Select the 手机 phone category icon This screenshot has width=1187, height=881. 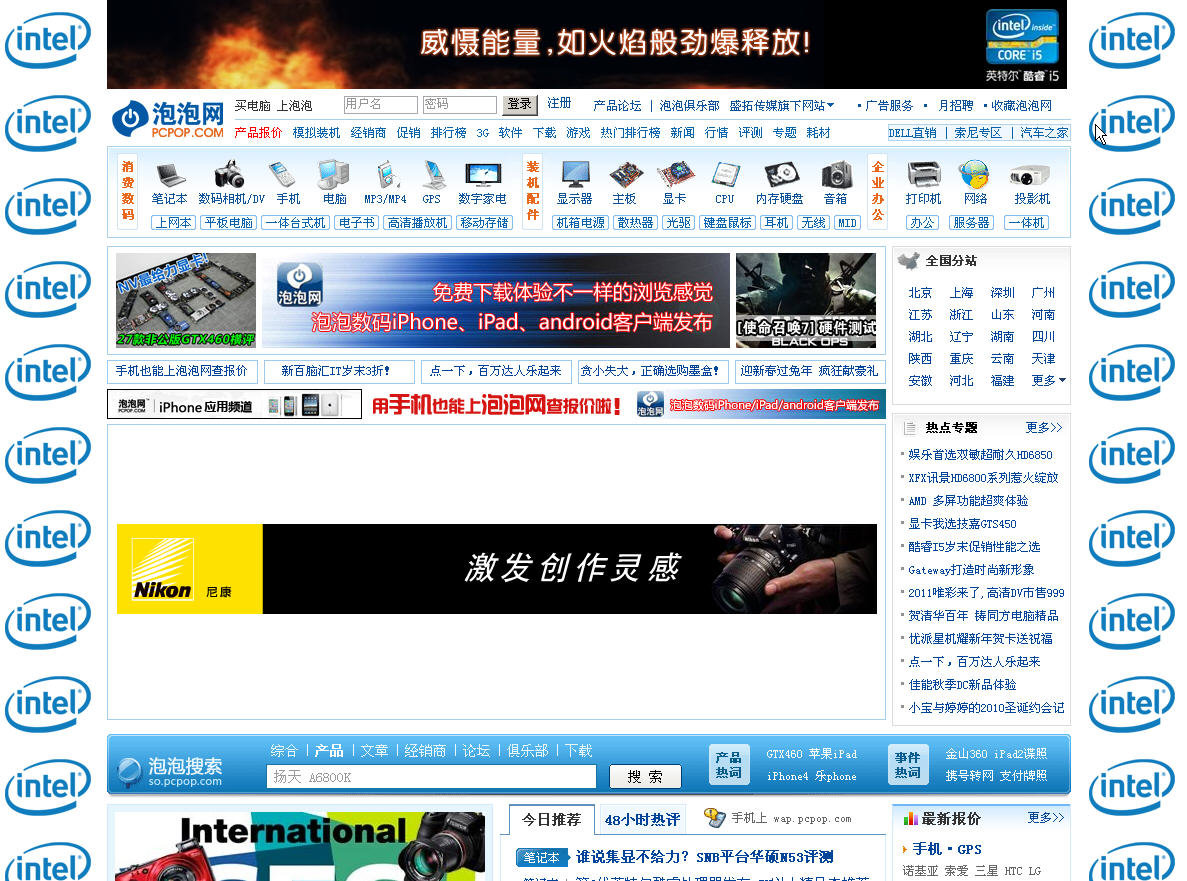pos(284,175)
